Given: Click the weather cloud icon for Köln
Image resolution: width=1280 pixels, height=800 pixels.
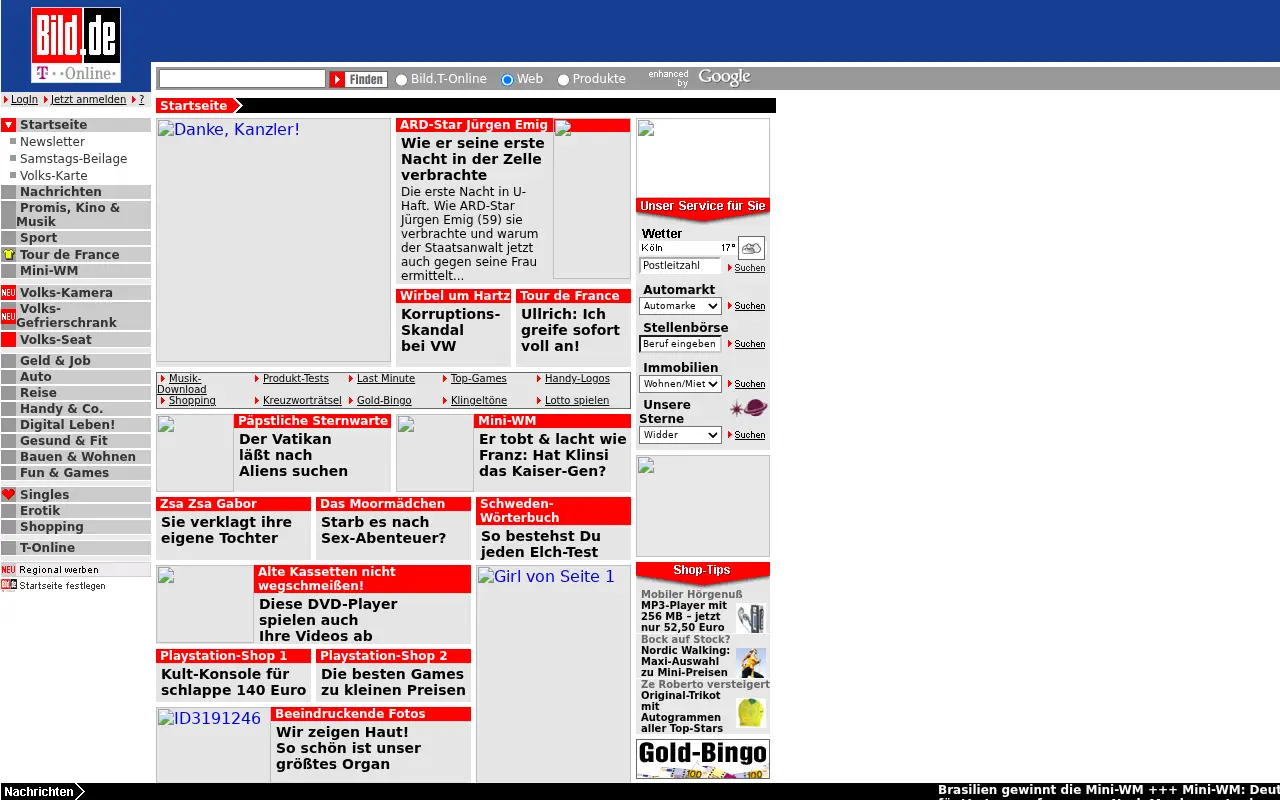Looking at the screenshot, I should 751,248.
